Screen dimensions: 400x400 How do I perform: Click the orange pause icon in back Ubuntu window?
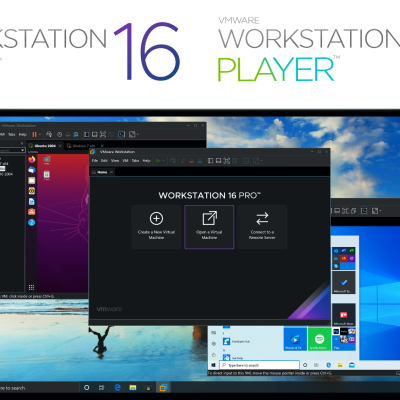coord(34,134)
